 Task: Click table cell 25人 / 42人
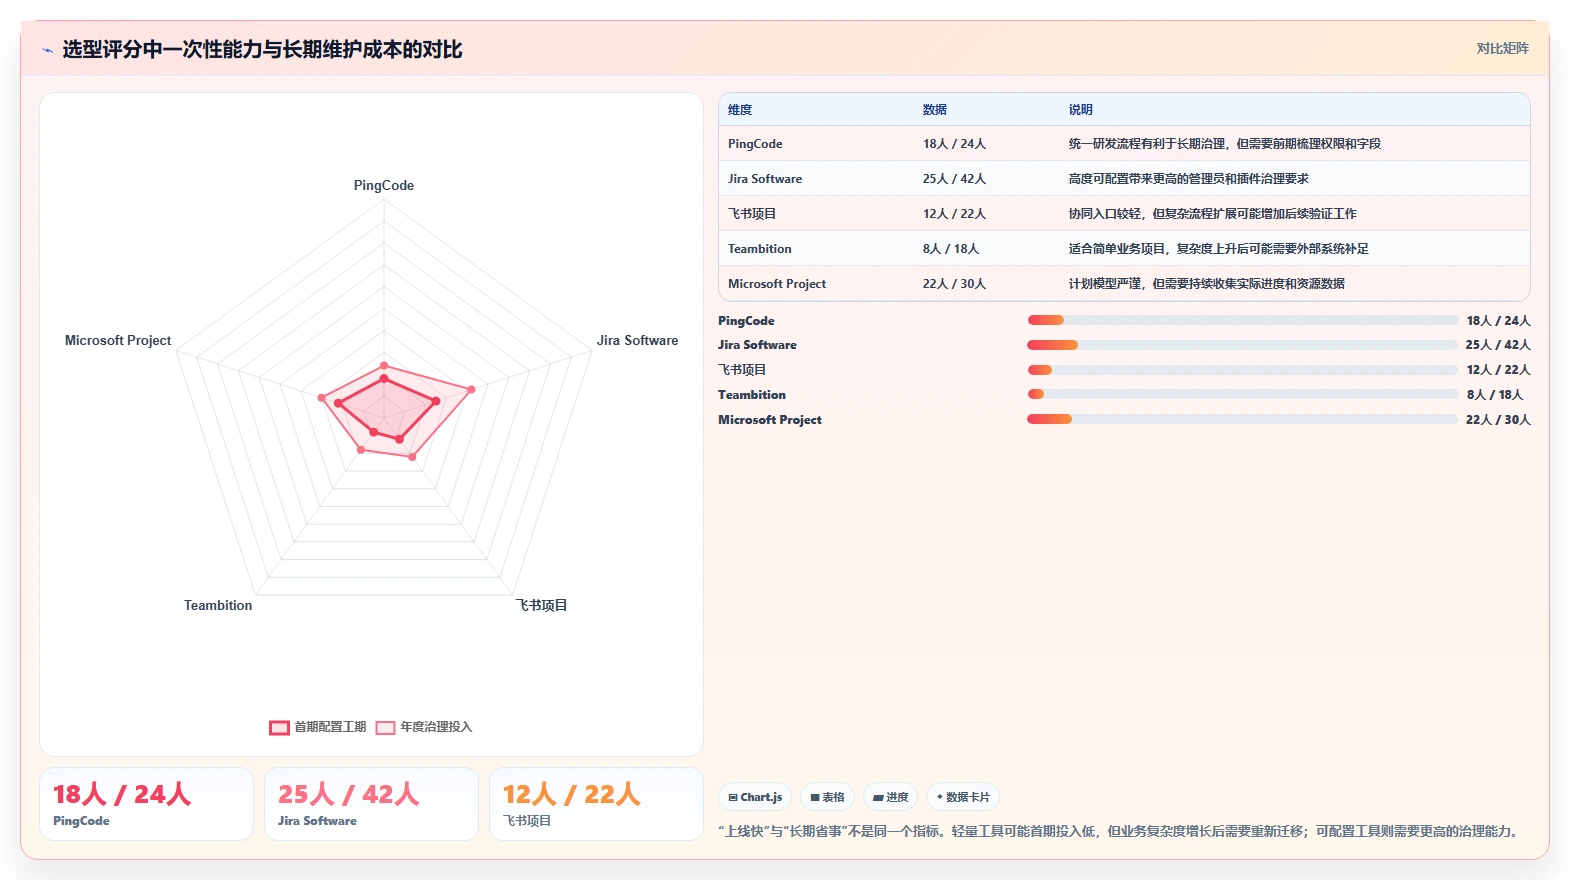pyautogui.click(x=954, y=179)
